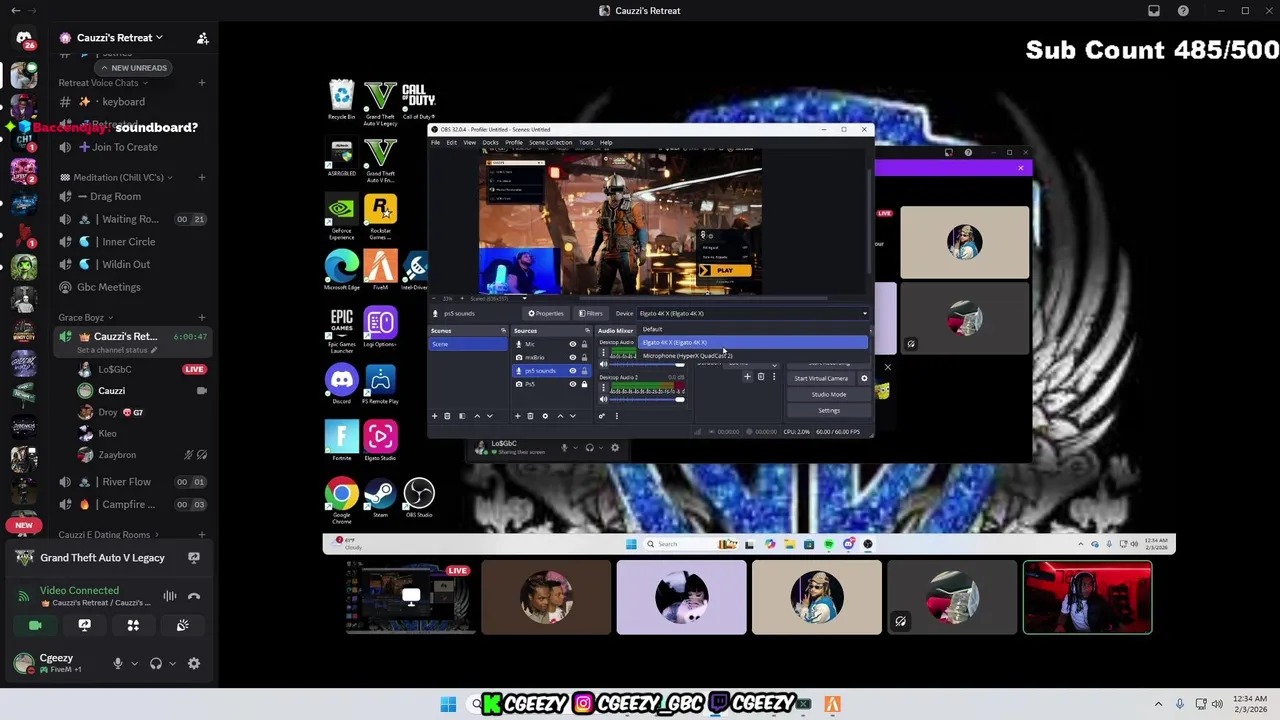Open the microphone input options arrow
This screenshot has width=1280, height=720.
click(x=134, y=663)
